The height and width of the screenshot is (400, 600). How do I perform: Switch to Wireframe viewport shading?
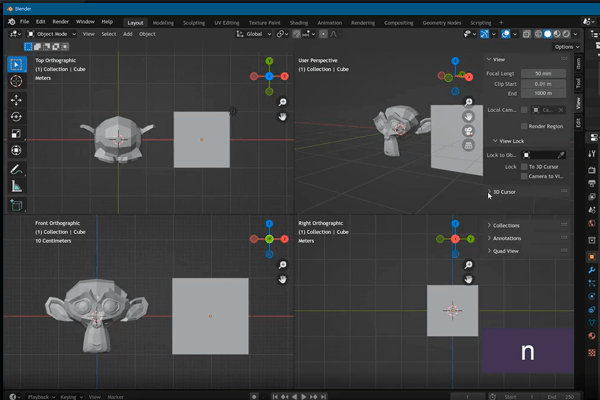click(x=538, y=34)
